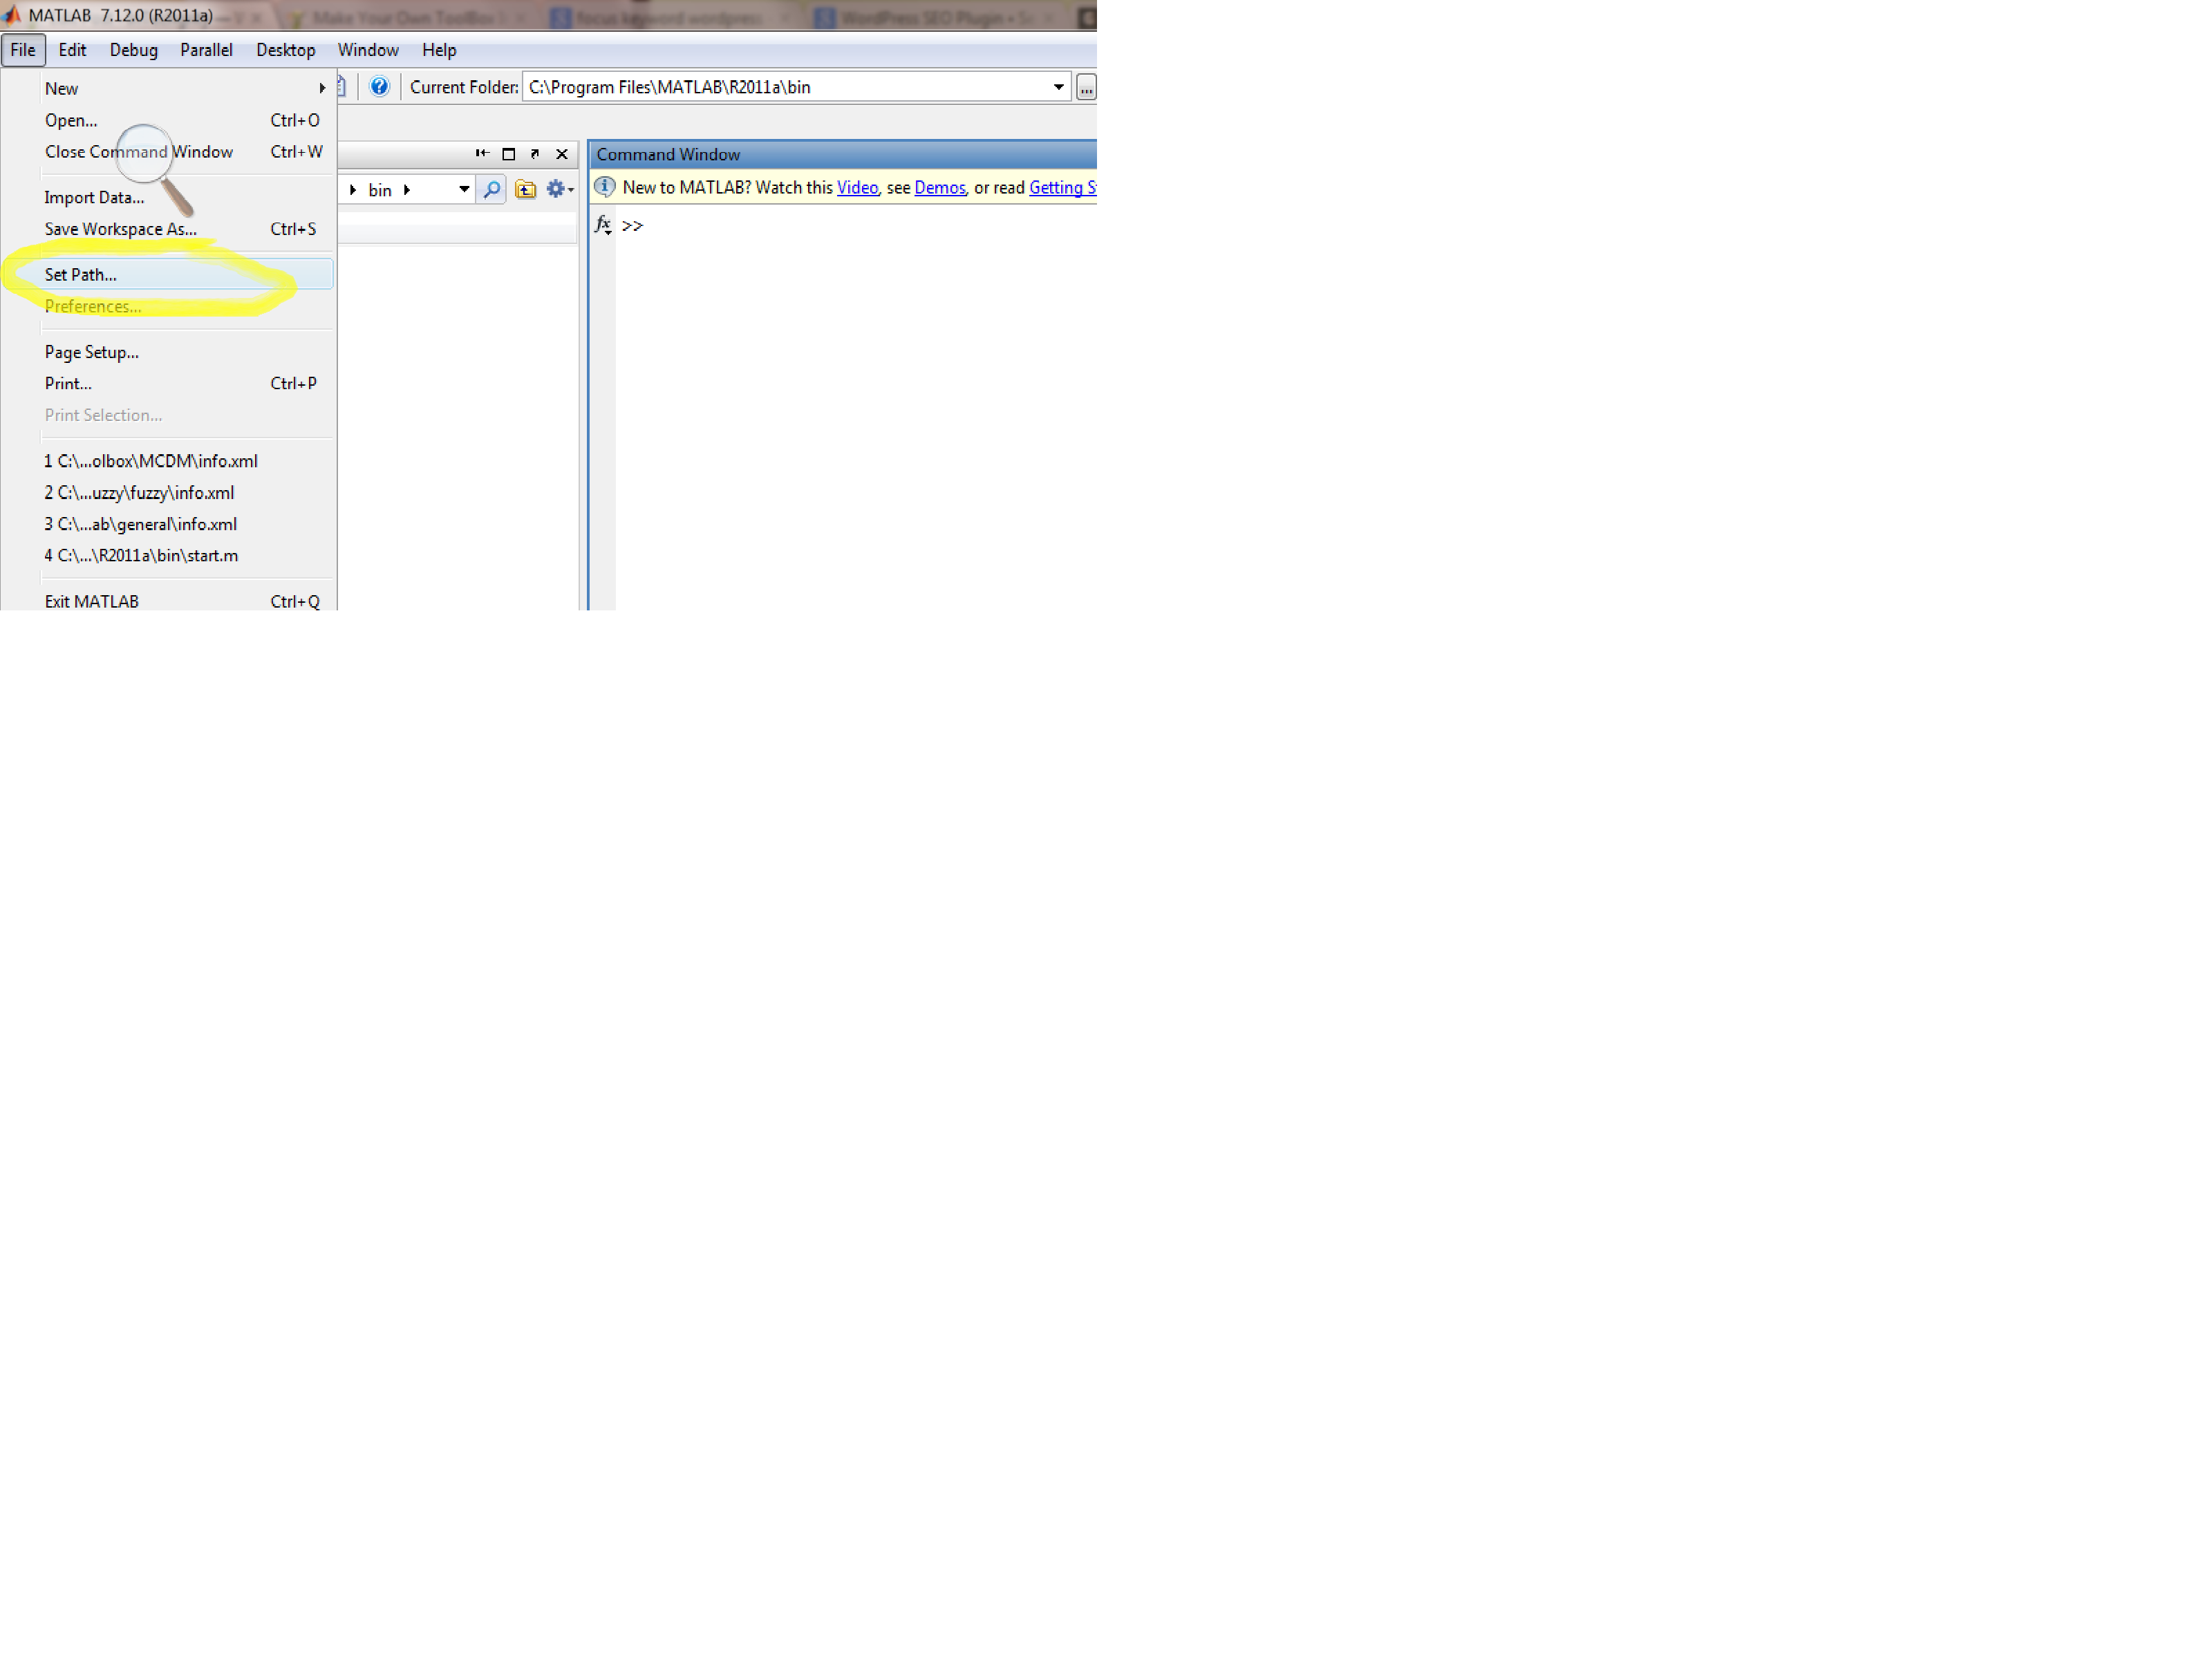Open the Edit menu
This screenshot has width=2212, height=1659.
point(72,50)
